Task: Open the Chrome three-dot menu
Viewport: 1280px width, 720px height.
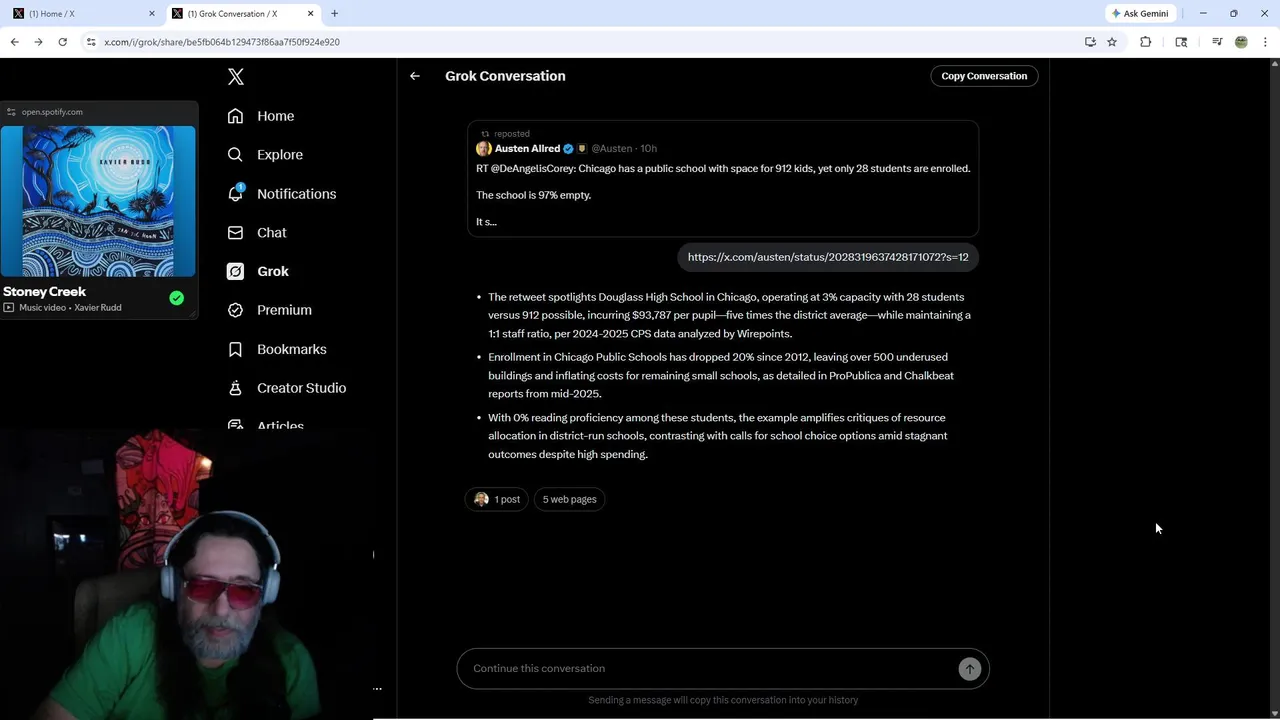Action: coord(1265,42)
